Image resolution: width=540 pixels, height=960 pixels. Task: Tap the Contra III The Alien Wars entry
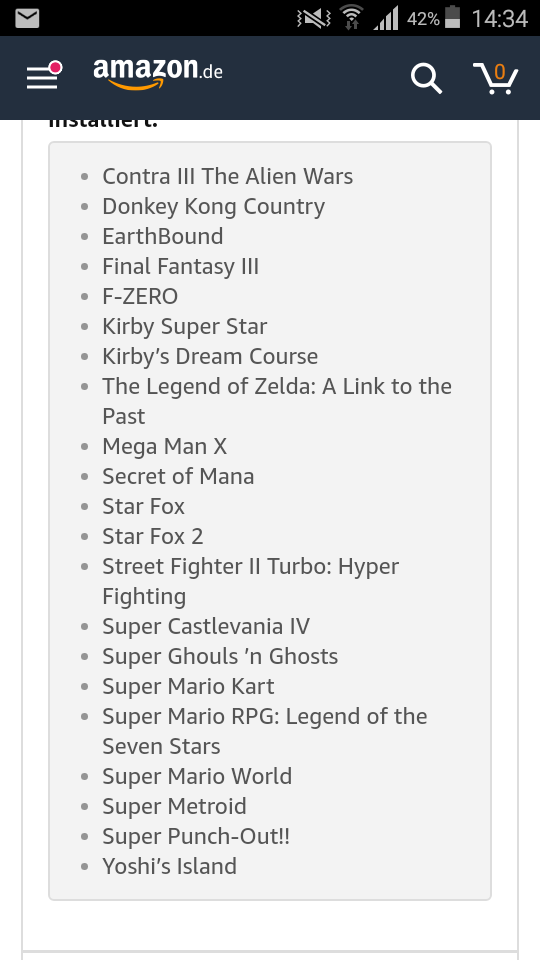pyautogui.click(x=228, y=176)
